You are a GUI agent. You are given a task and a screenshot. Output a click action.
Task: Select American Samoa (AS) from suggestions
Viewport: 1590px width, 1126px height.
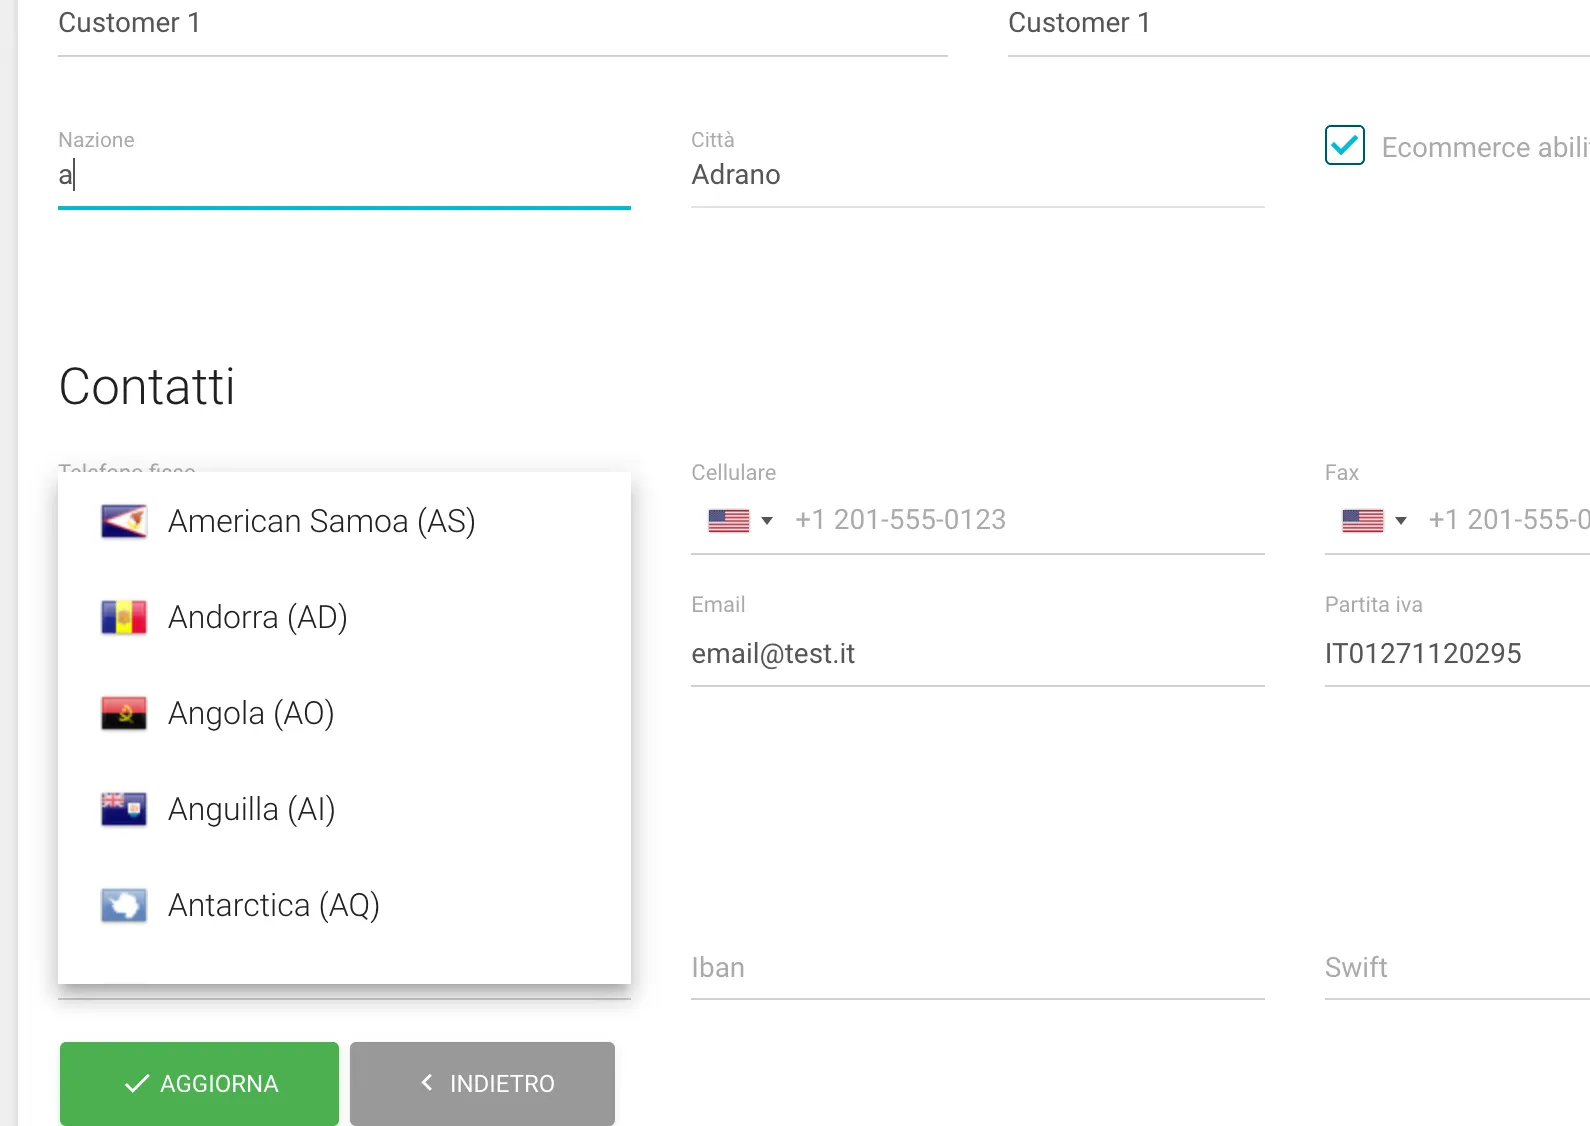point(344,521)
